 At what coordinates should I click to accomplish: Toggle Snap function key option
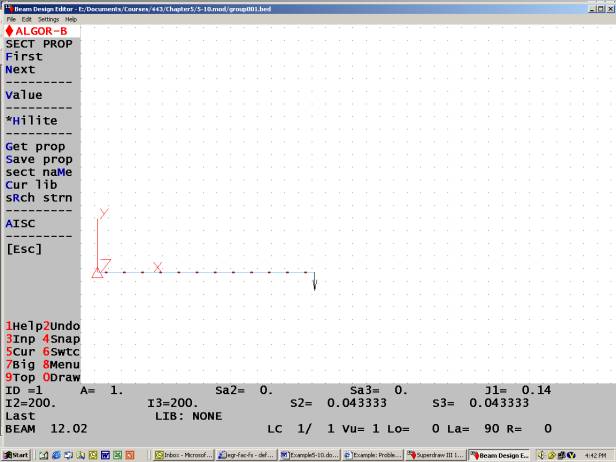pyautogui.click(x=60, y=339)
